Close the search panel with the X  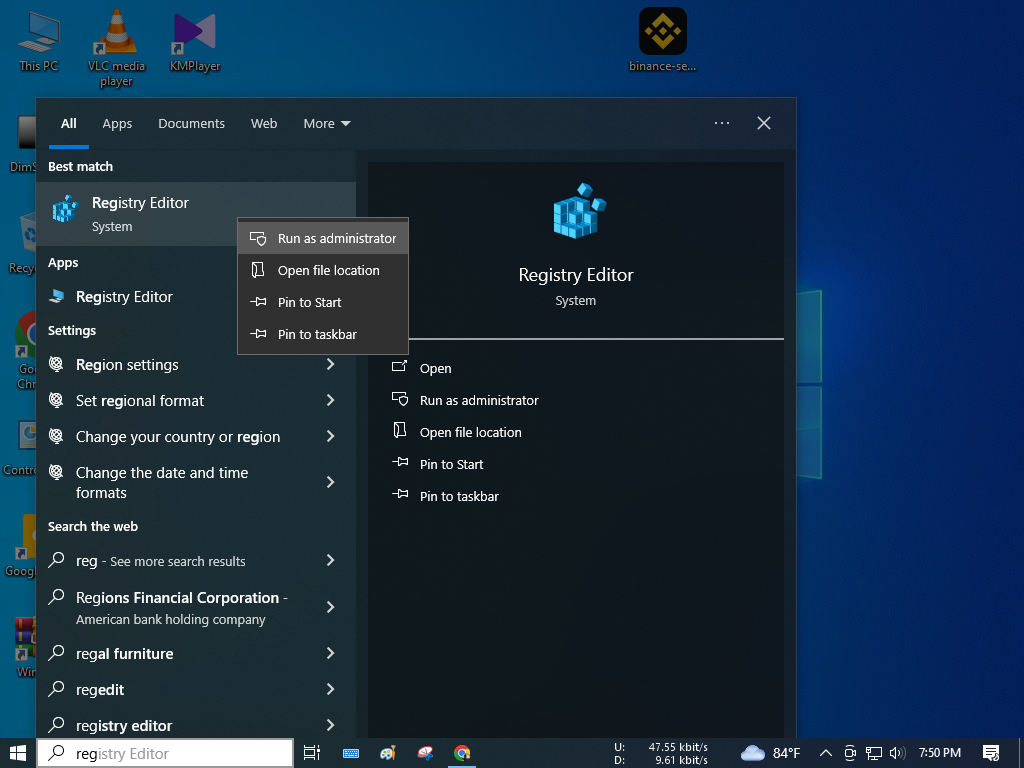(x=763, y=123)
